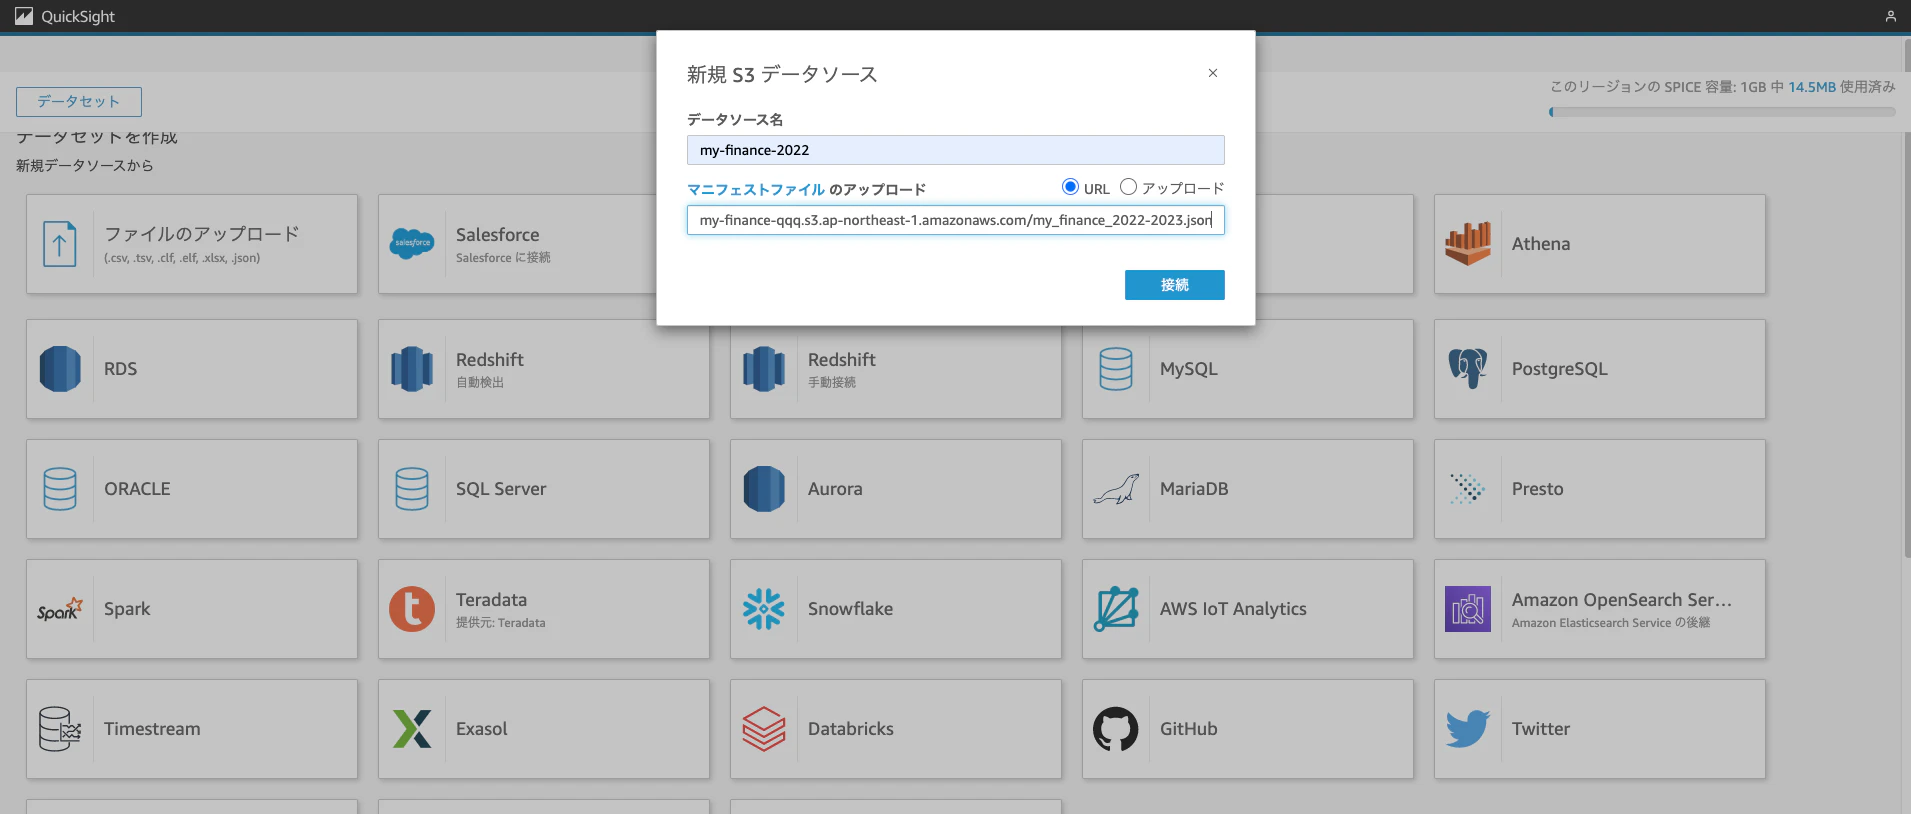The width and height of the screenshot is (1911, 814).
Task: Click the MySQL card label
Action: [x=1188, y=369]
